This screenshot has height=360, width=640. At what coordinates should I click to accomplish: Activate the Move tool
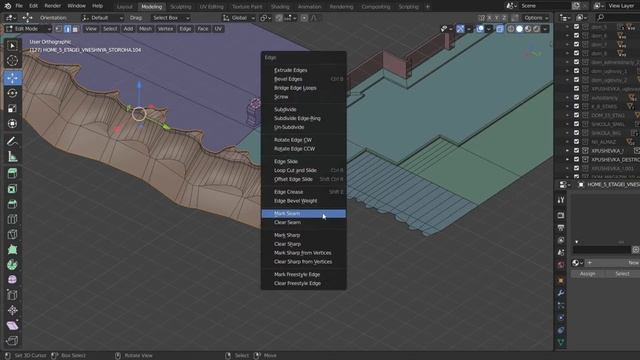pos(12,78)
